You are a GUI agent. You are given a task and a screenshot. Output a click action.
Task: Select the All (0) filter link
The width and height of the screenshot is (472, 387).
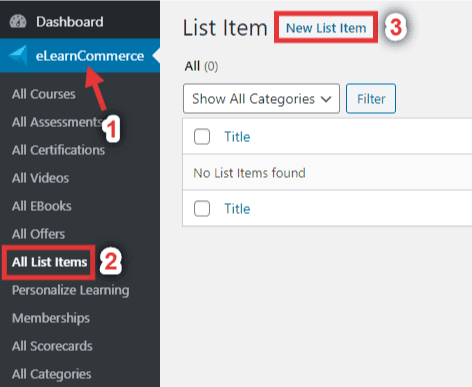[201, 66]
